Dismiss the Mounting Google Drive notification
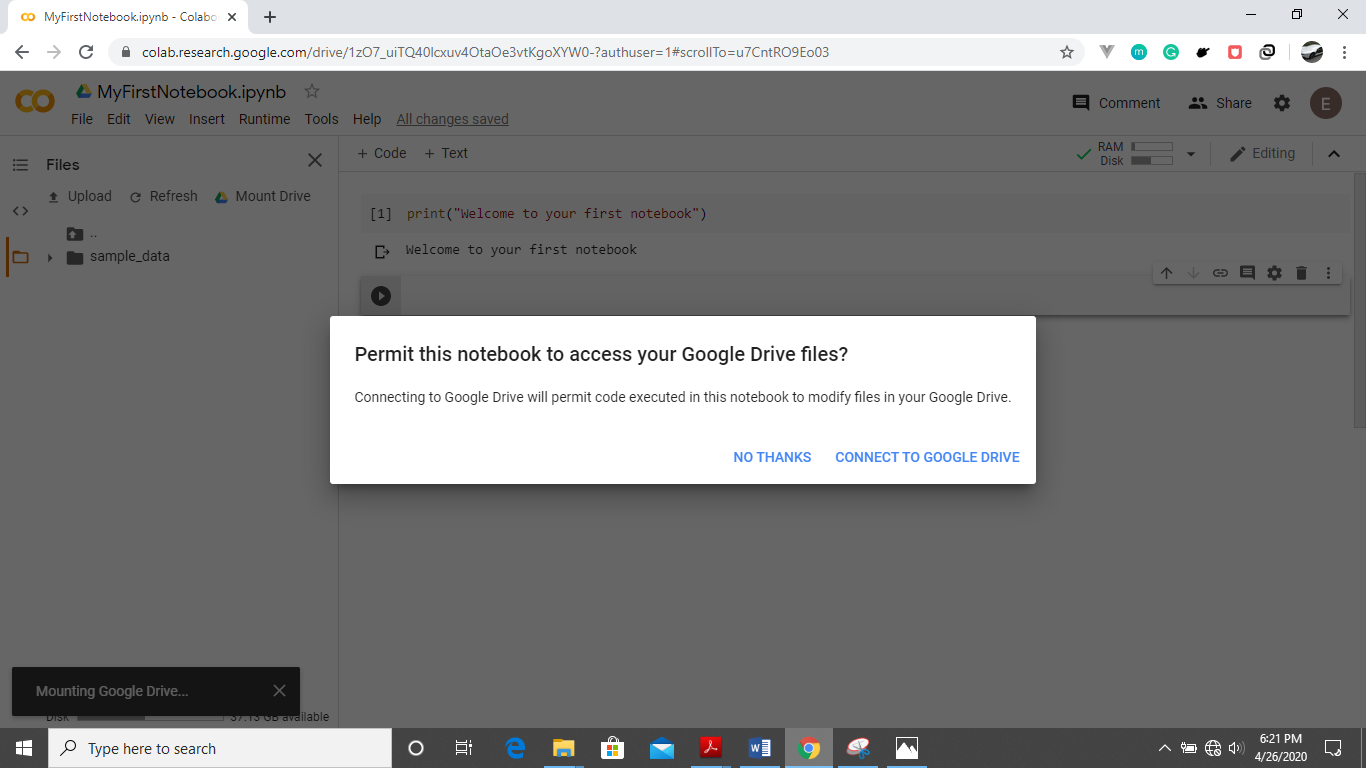Viewport: 1366px width, 768px height. coord(279,691)
